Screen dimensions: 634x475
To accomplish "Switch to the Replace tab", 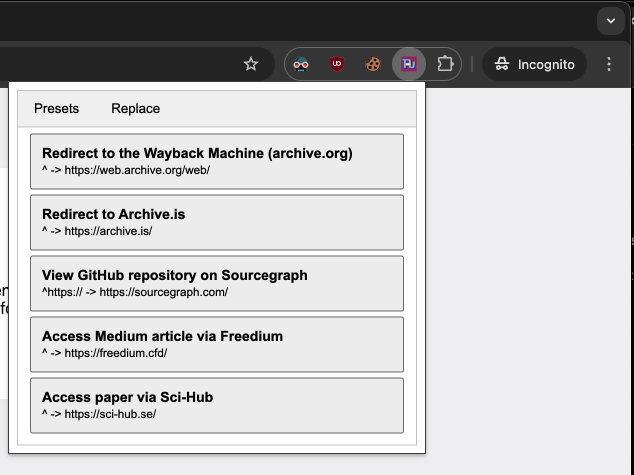I will 135,108.
